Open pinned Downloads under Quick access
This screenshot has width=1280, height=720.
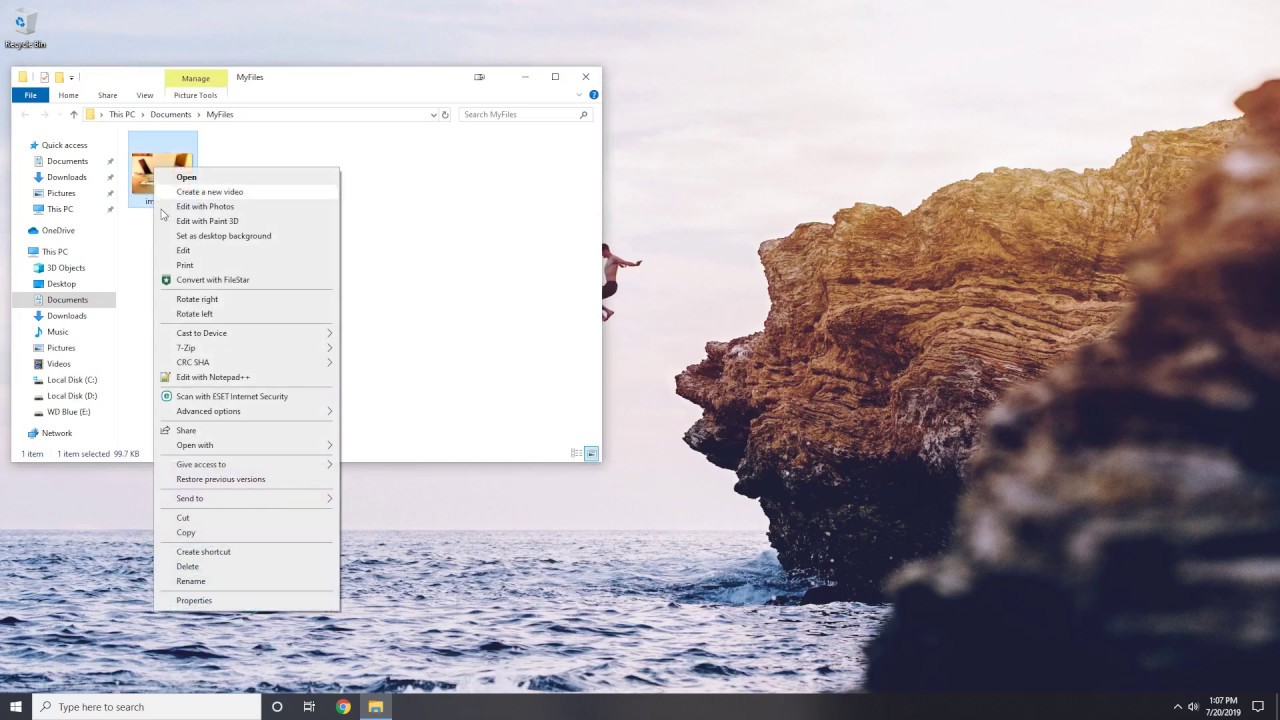pos(67,177)
